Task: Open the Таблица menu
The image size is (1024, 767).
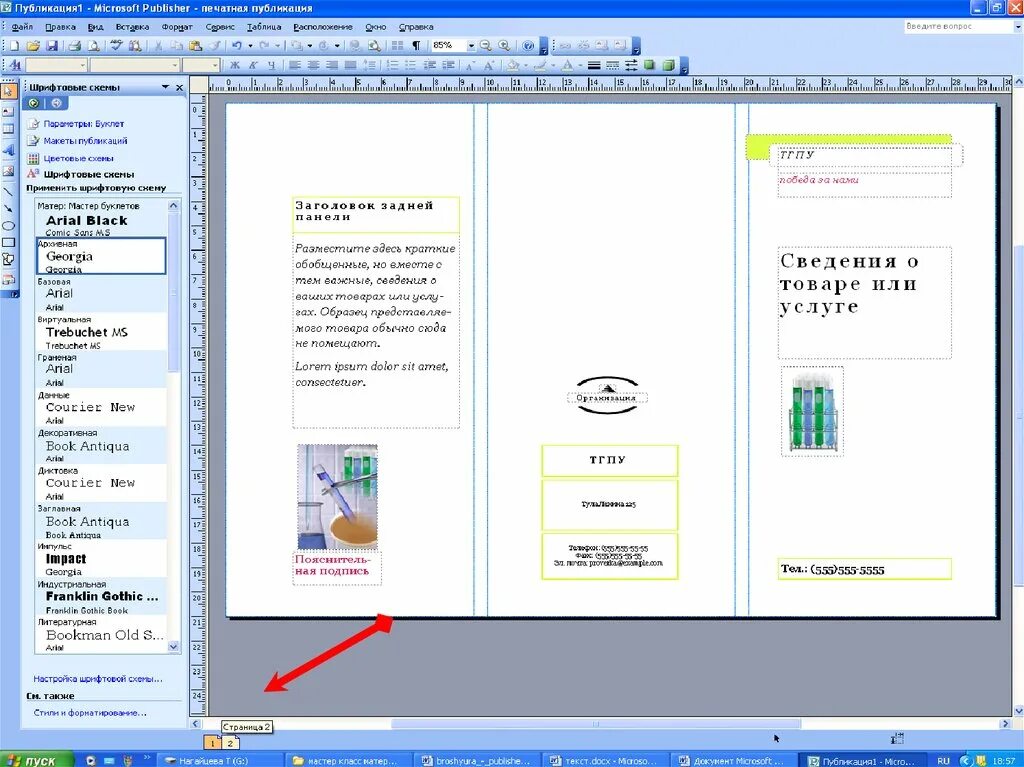Action: tap(264, 27)
